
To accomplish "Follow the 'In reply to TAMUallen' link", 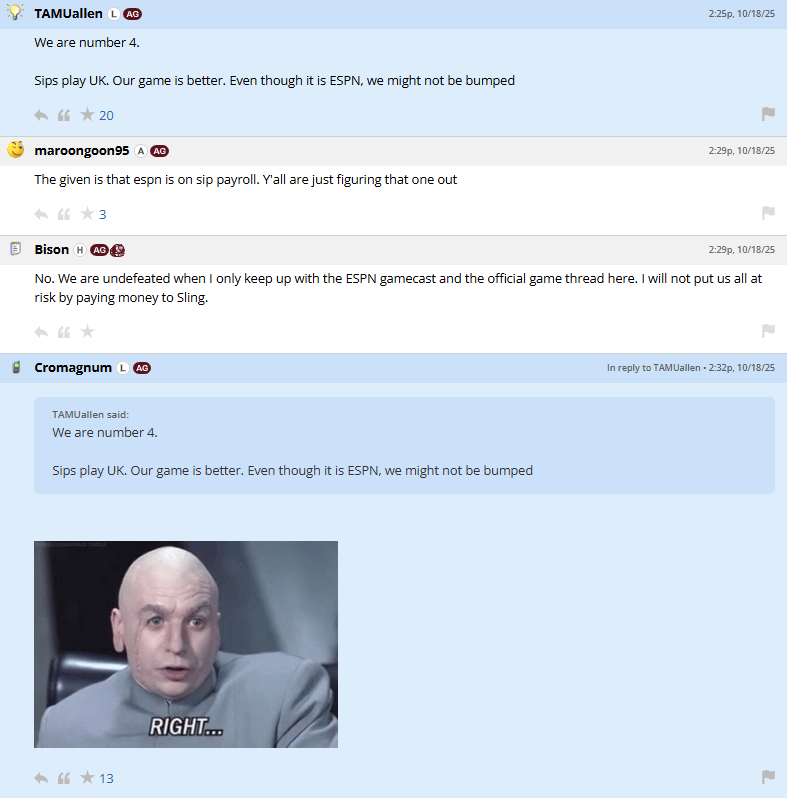I will point(653,367).
